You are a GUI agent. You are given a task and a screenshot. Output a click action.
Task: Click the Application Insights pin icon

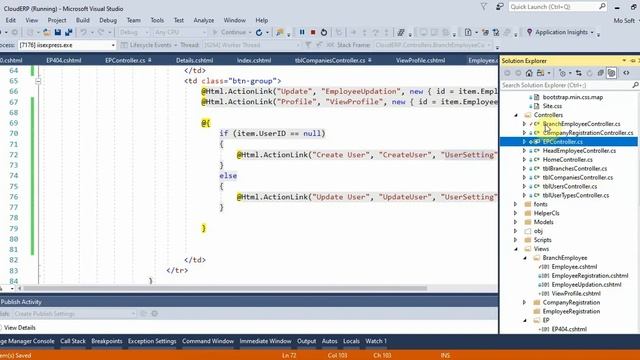coord(529,32)
